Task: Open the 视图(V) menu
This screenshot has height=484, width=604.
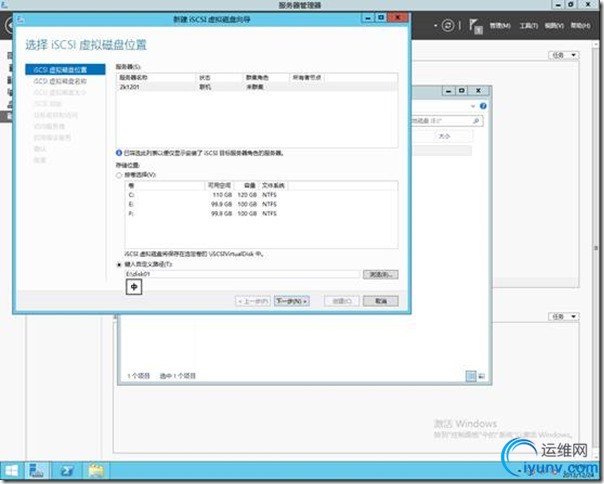Action: coord(554,25)
